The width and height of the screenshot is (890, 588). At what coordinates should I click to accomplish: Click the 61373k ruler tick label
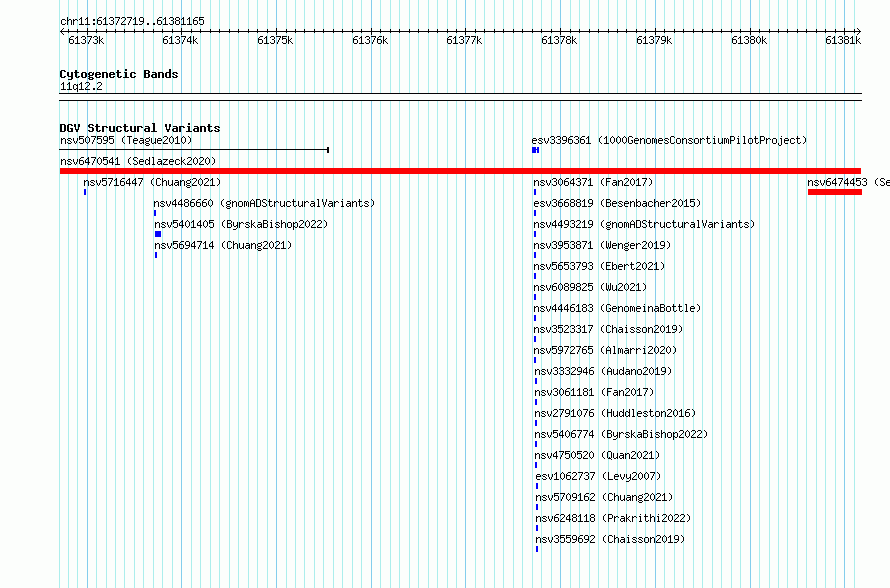point(86,40)
